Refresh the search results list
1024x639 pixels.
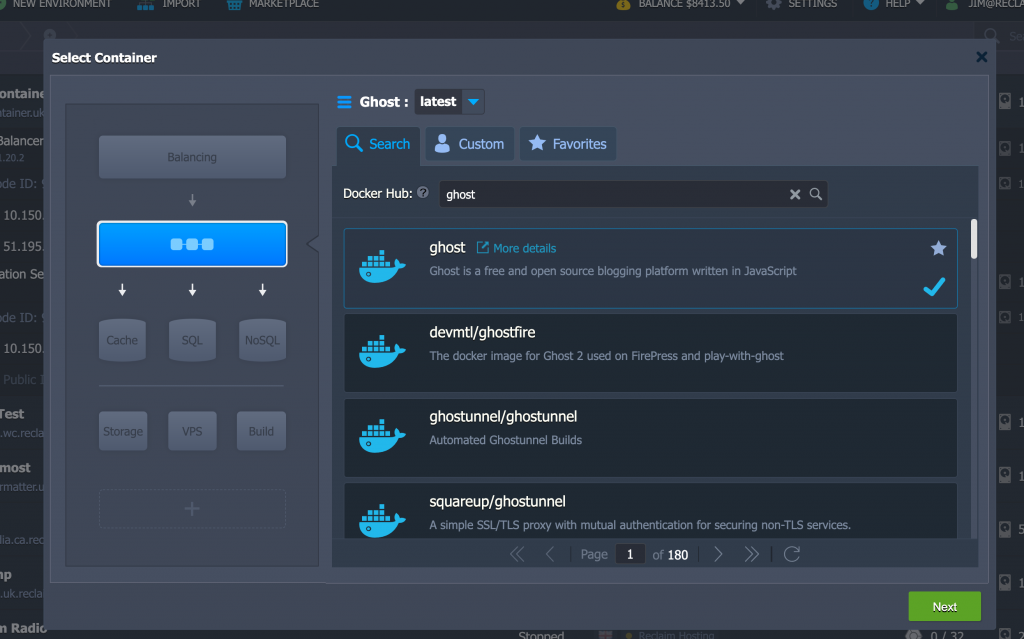792,555
